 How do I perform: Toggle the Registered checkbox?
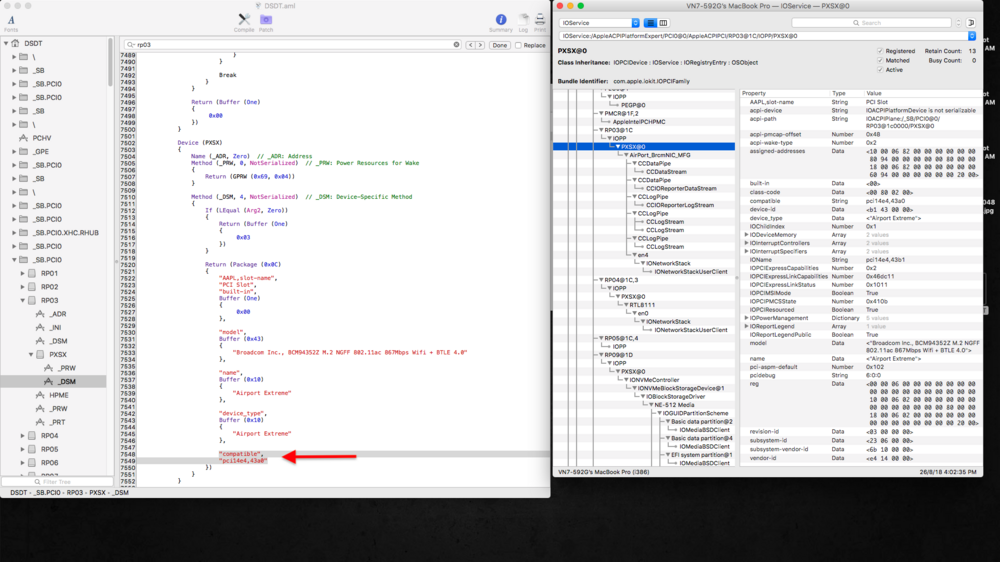[880, 51]
